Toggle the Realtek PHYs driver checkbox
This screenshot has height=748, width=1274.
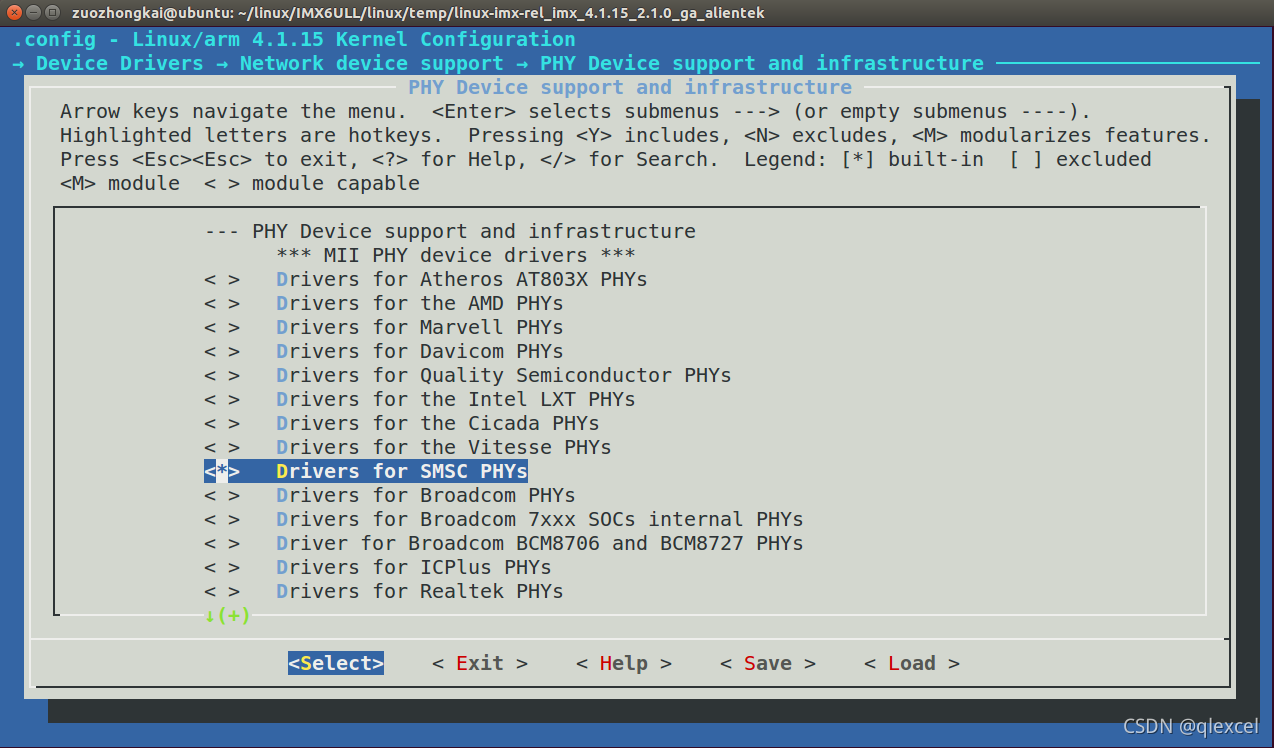(x=222, y=591)
